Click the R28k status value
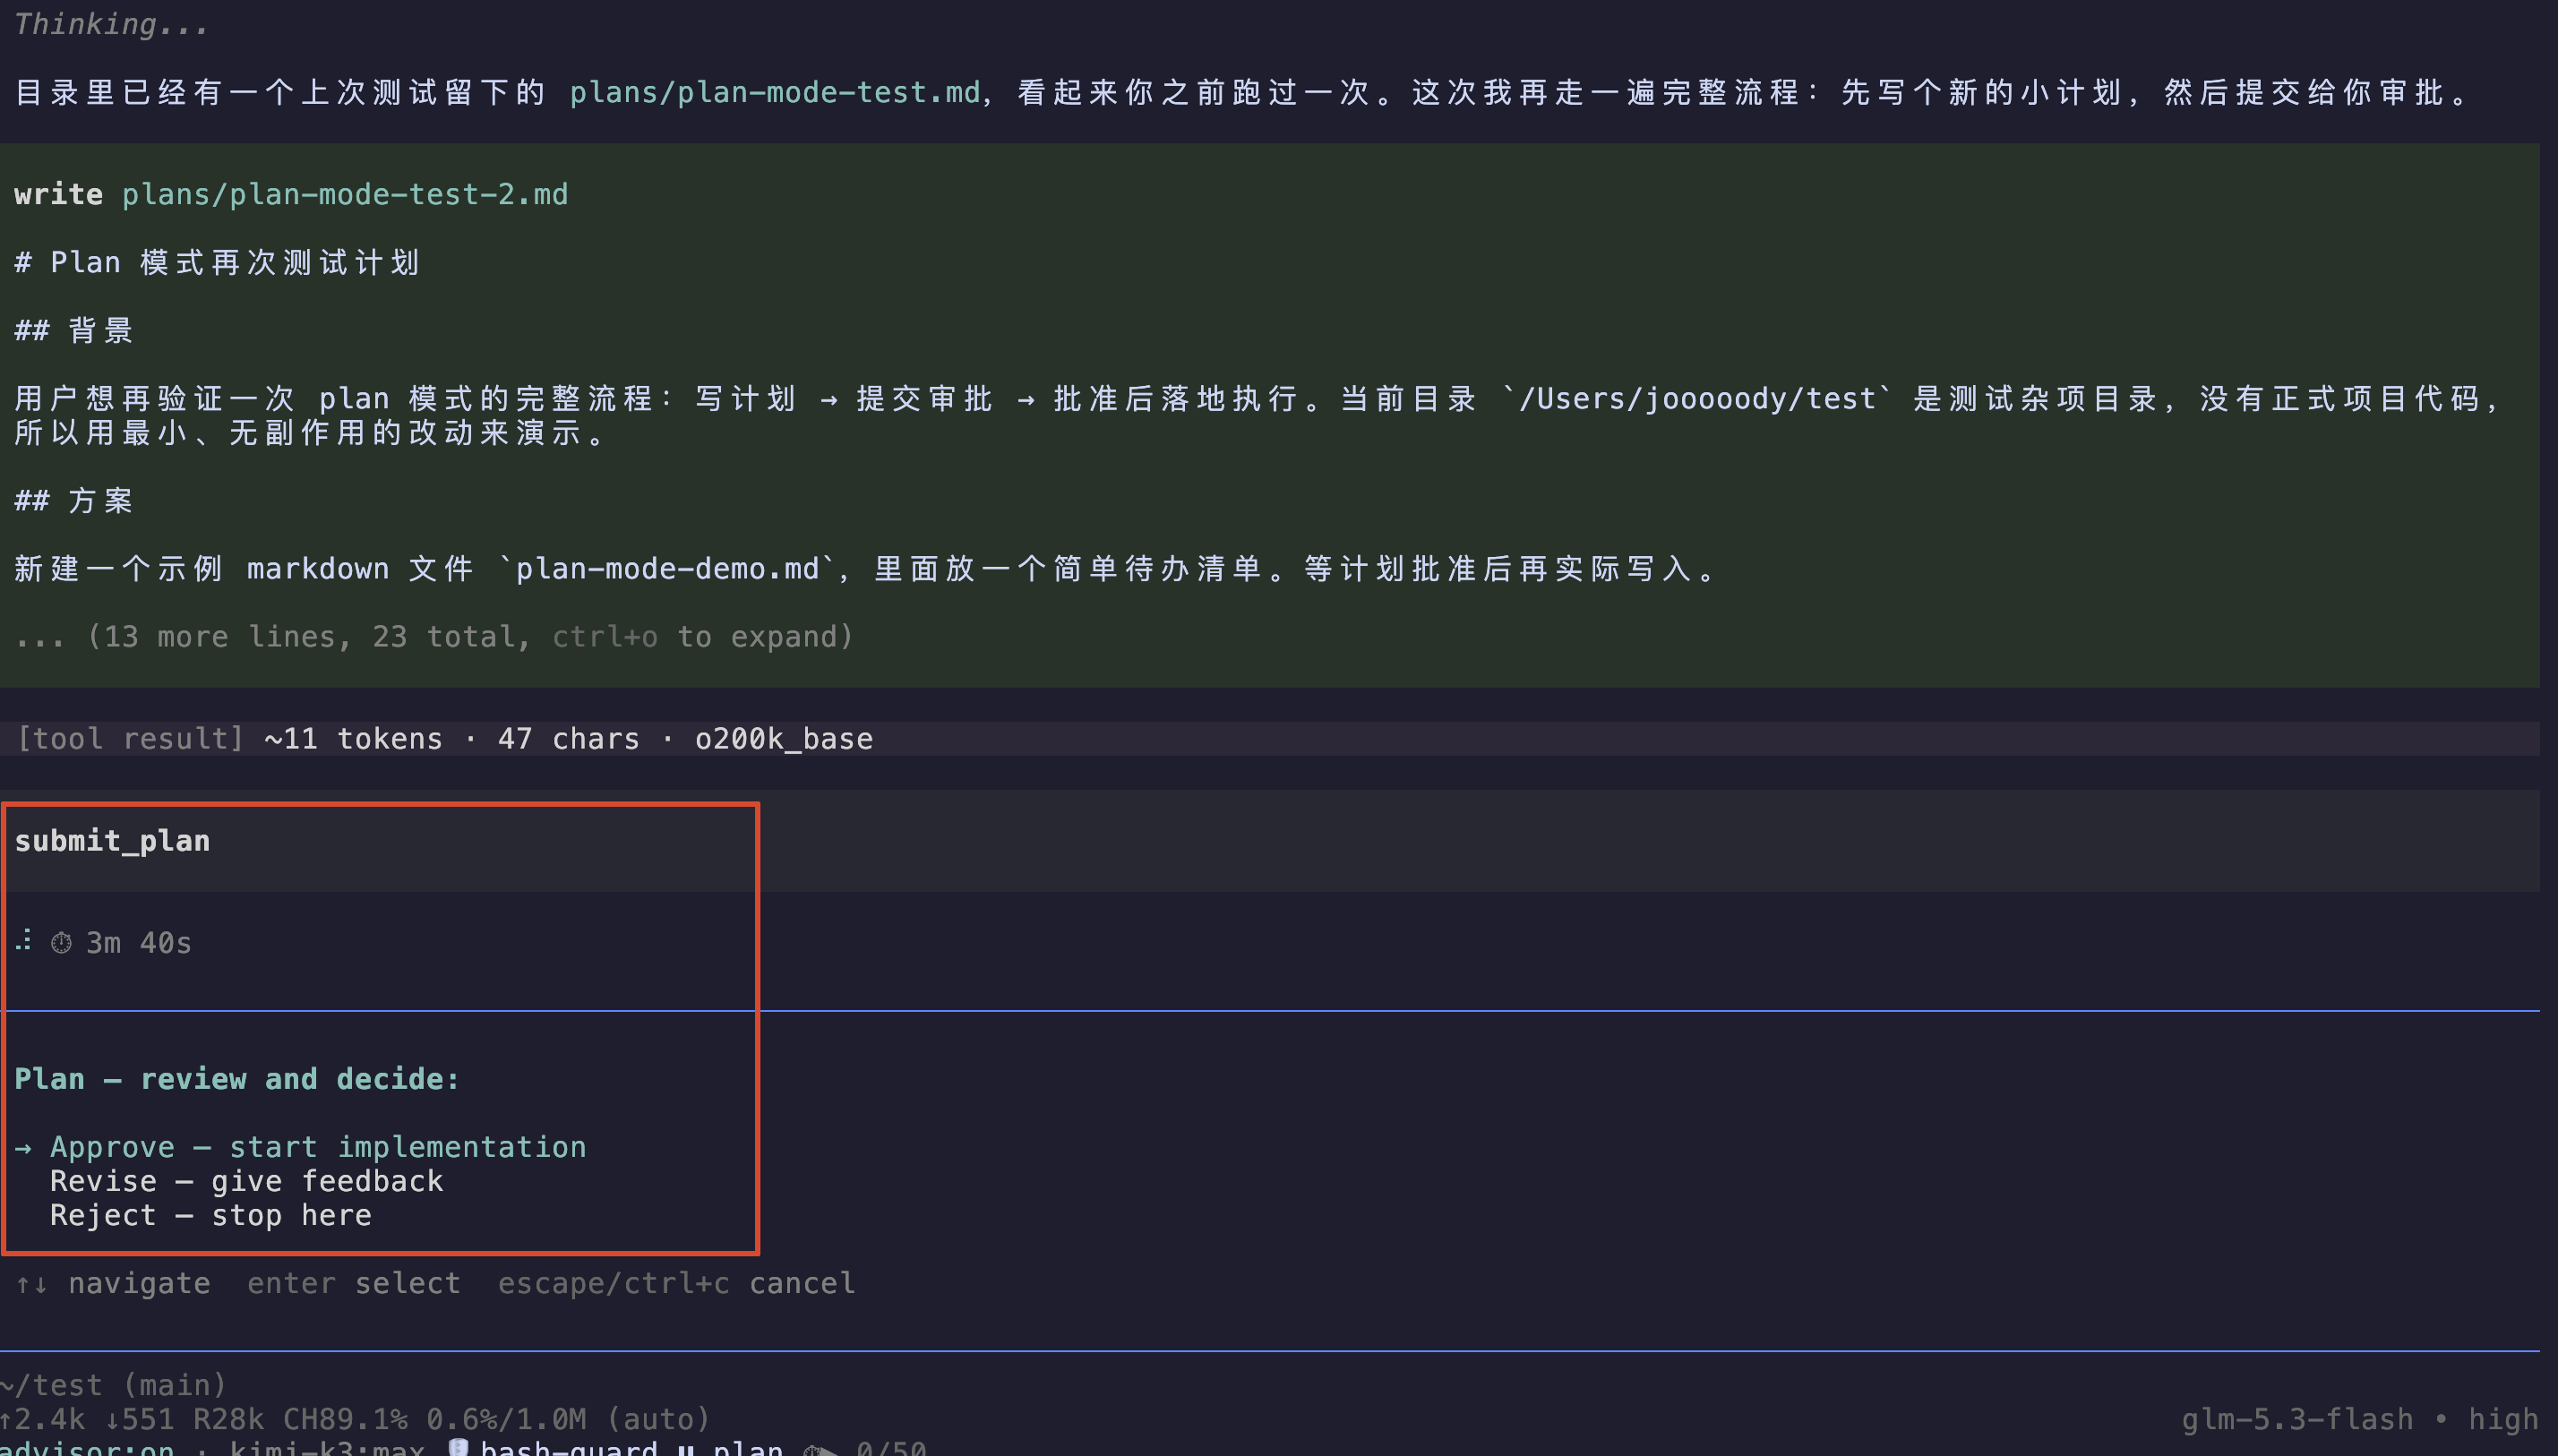 [229, 1419]
